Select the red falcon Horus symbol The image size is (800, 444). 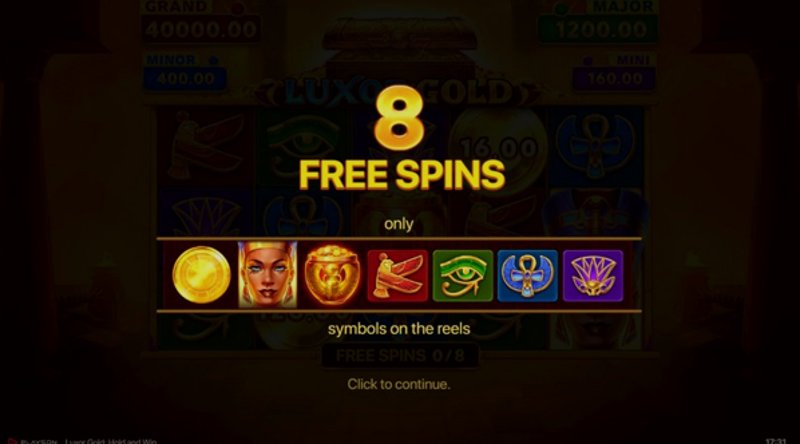[x=397, y=276]
